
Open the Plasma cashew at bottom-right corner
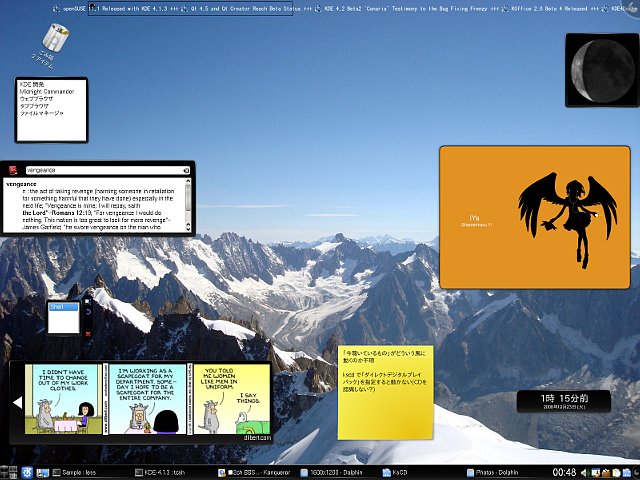coord(636,473)
